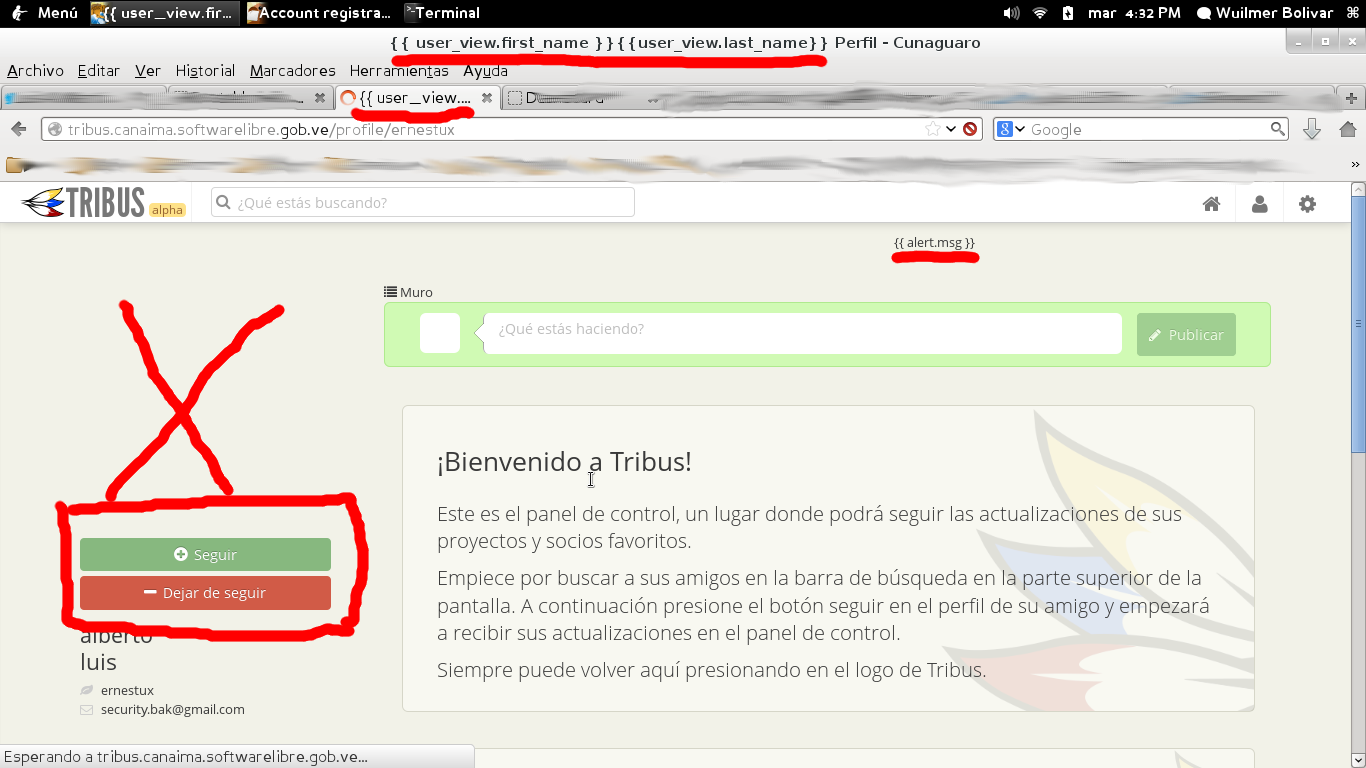Click the green Seguir button

click(x=205, y=554)
